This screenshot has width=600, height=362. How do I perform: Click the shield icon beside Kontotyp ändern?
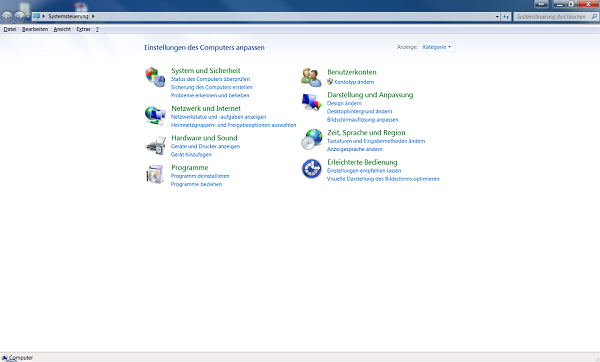point(330,82)
